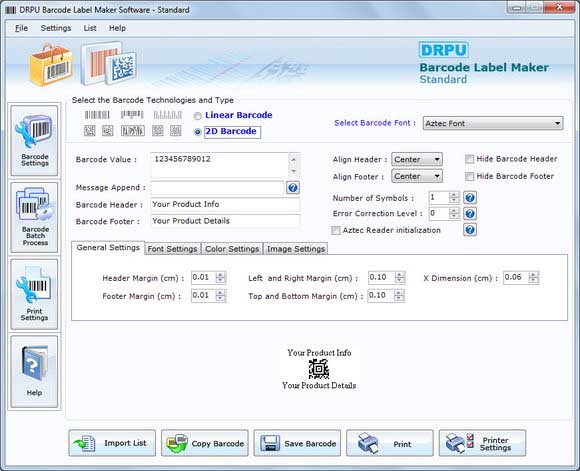
Task: Click the shopping bag barcode logo
Action: 51,65
